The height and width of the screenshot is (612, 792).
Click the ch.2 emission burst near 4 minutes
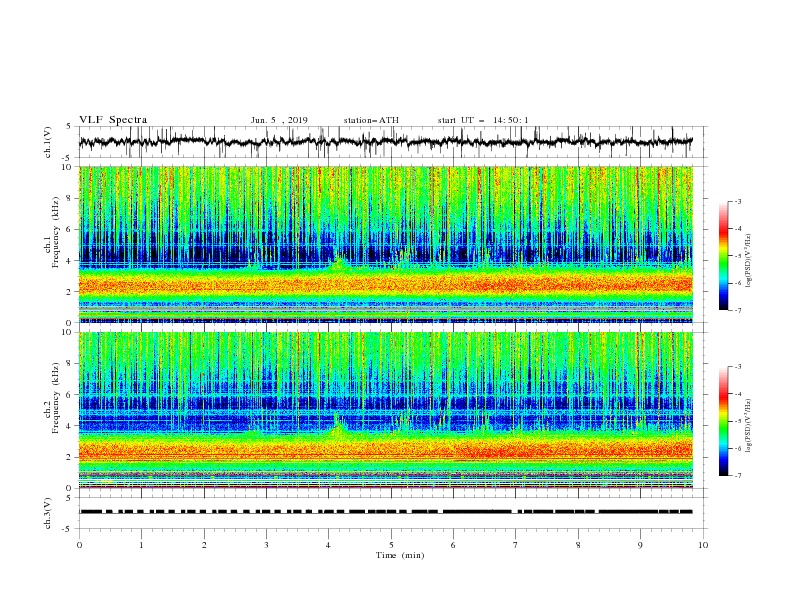click(337, 427)
